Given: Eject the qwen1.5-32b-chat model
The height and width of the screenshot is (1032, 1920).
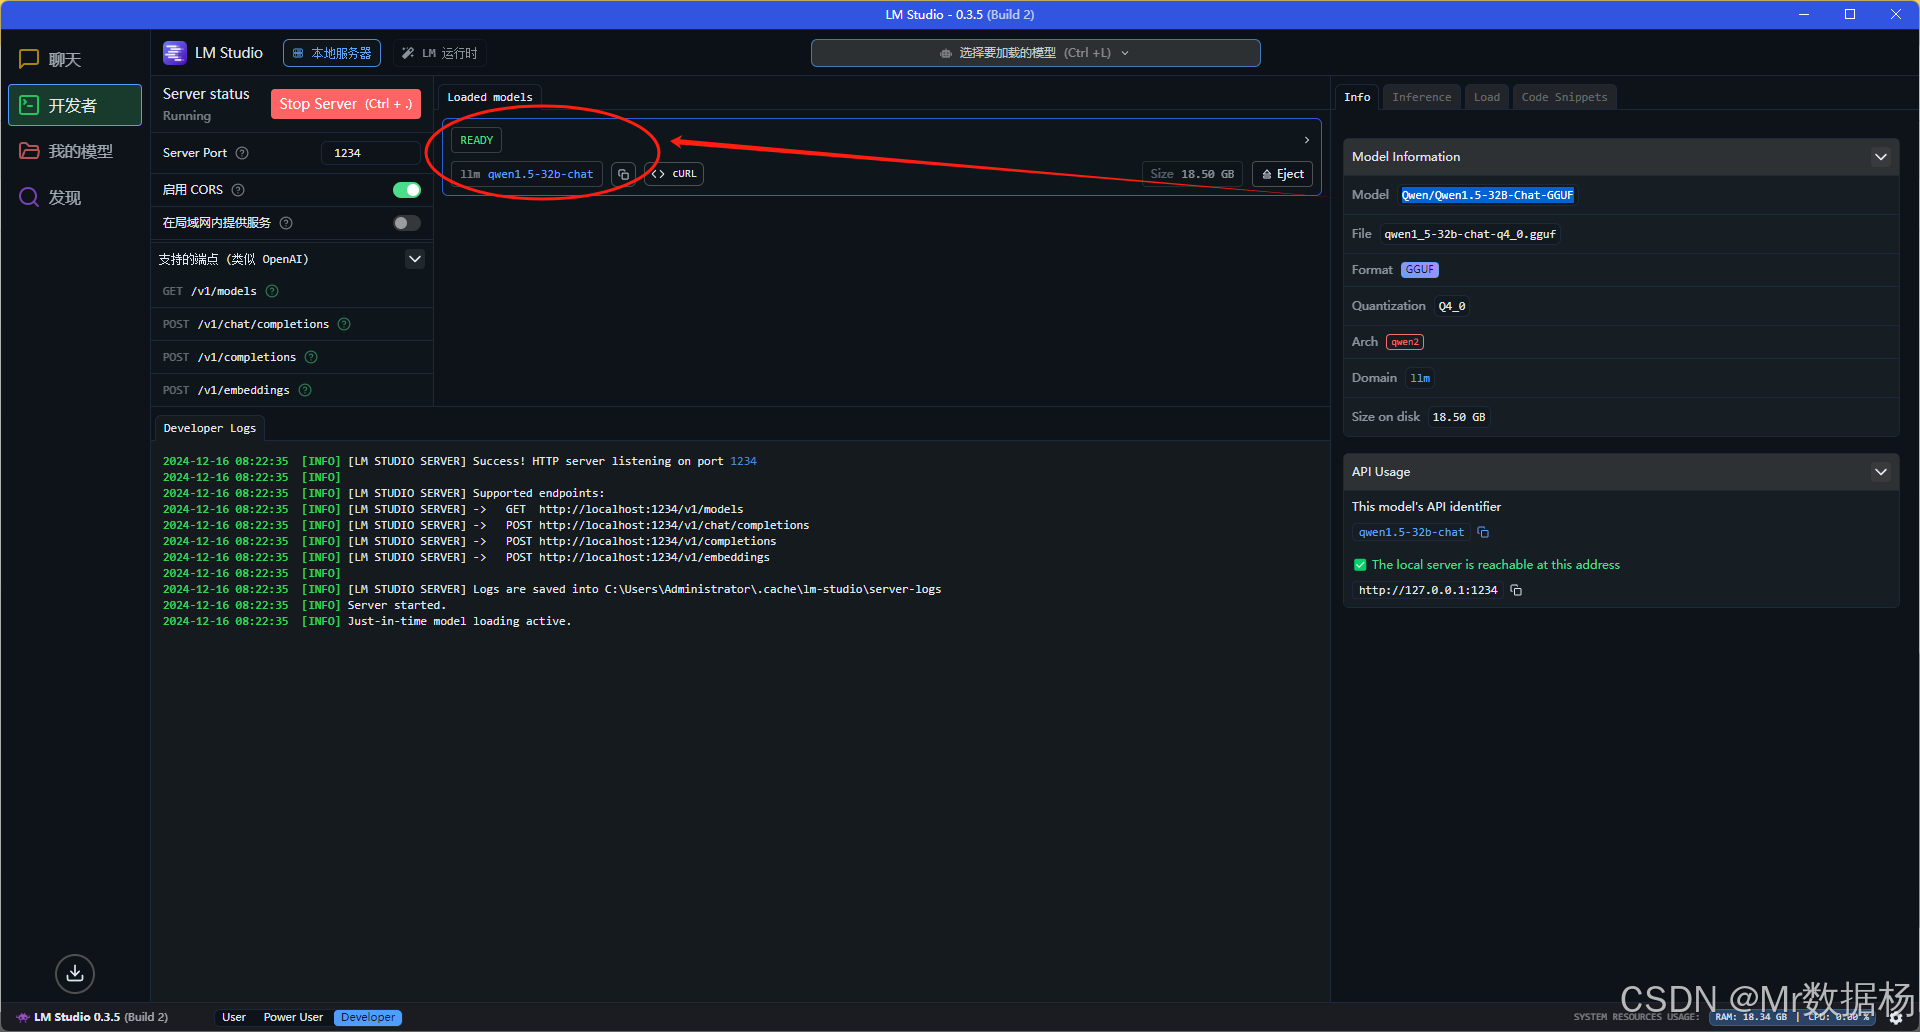Looking at the screenshot, I should [1282, 174].
